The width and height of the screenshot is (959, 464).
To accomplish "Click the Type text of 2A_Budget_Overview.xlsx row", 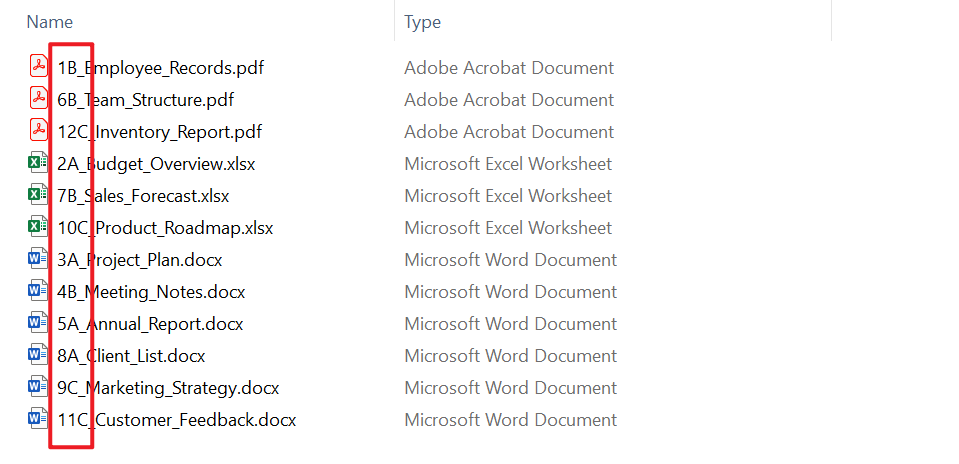I will point(508,164).
